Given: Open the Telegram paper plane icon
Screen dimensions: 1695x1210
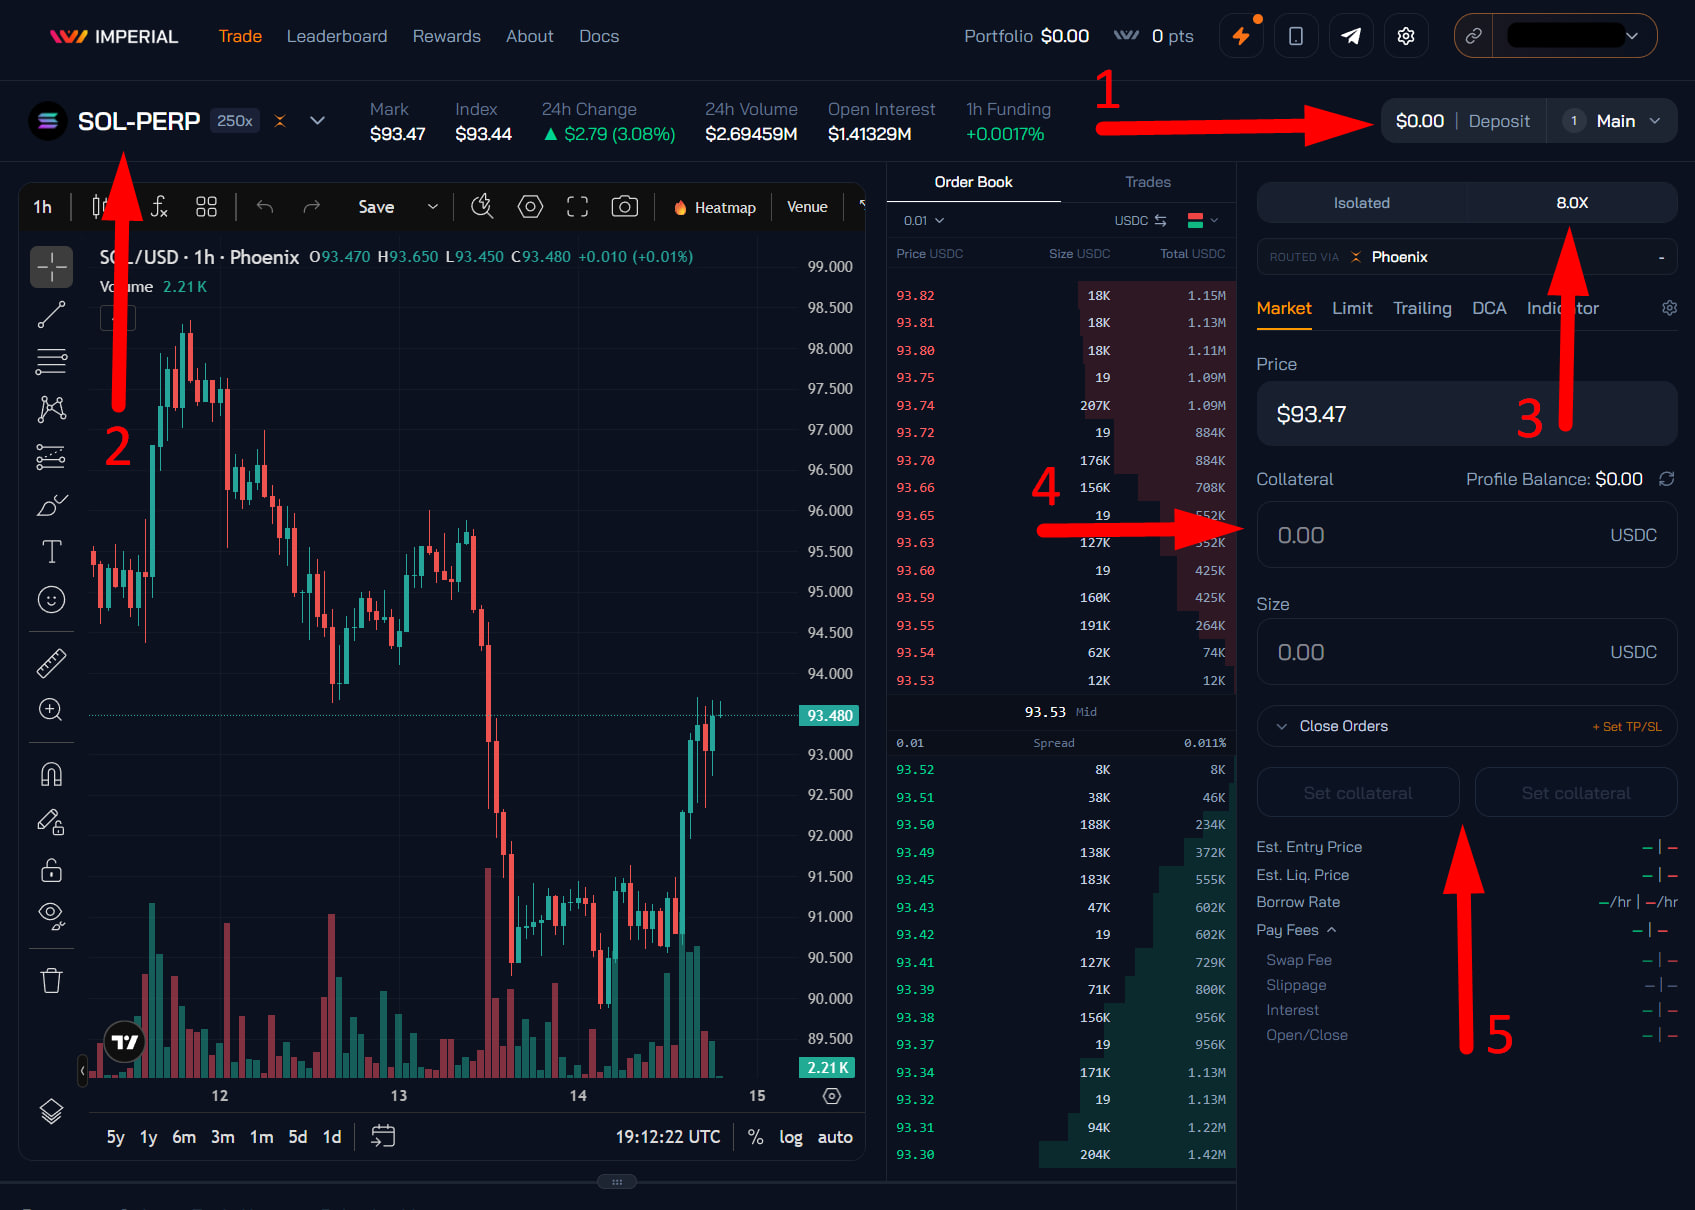Looking at the screenshot, I should click(x=1351, y=36).
